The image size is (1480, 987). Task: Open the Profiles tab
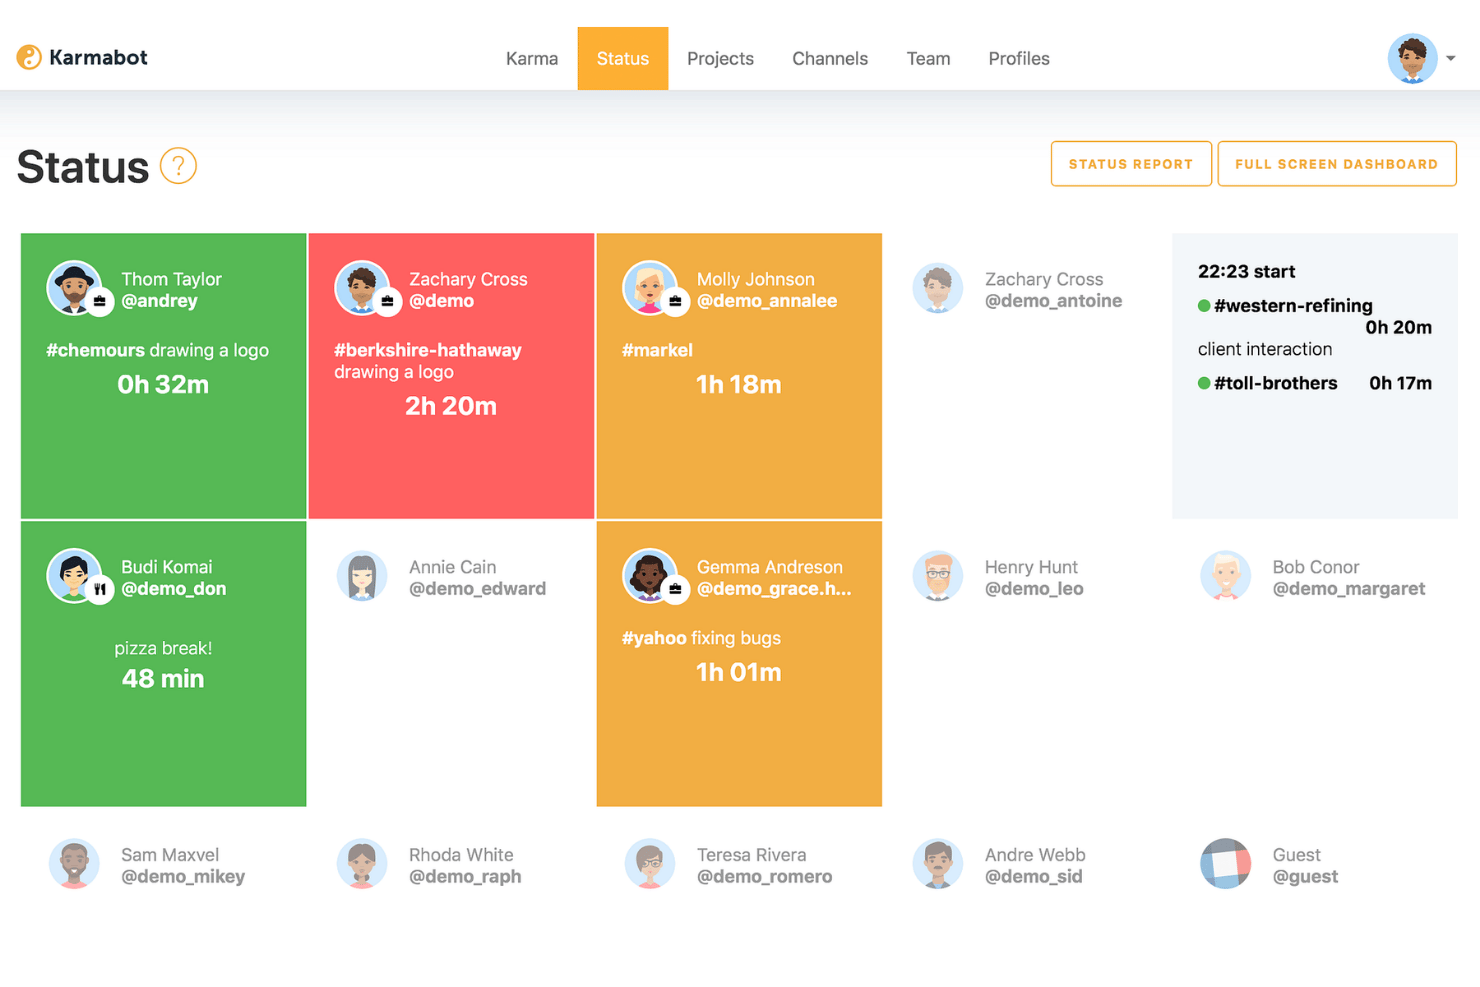tap(1019, 58)
